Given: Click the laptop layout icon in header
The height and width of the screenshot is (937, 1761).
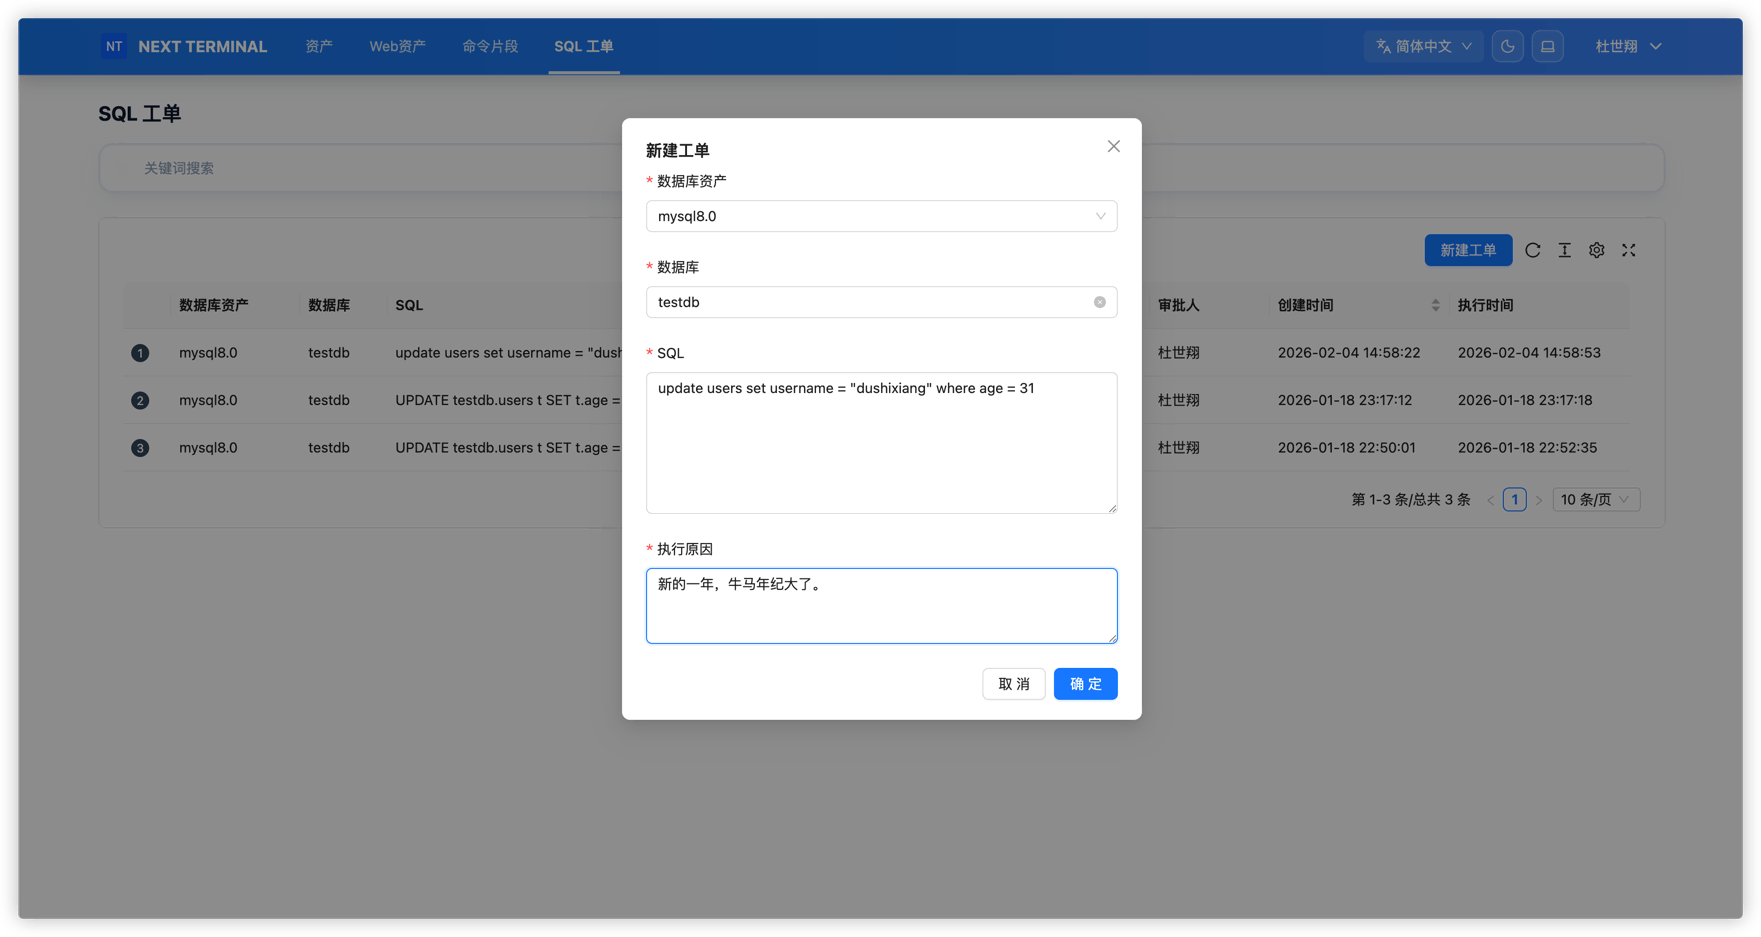Looking at the screenshot, I should (x=1547, y=46).
